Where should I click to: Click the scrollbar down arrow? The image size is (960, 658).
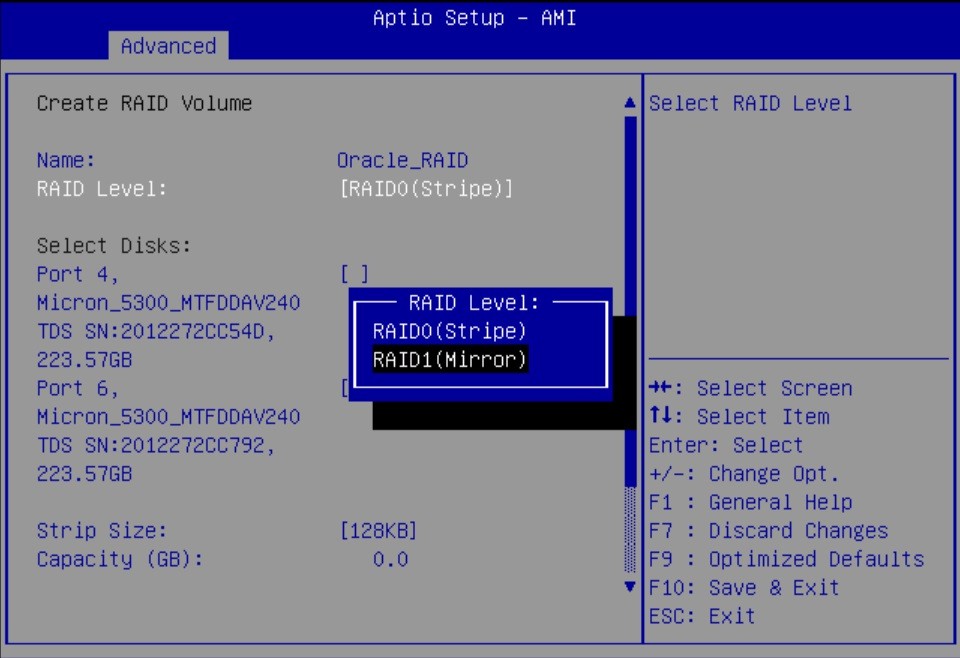click(630, 588)
